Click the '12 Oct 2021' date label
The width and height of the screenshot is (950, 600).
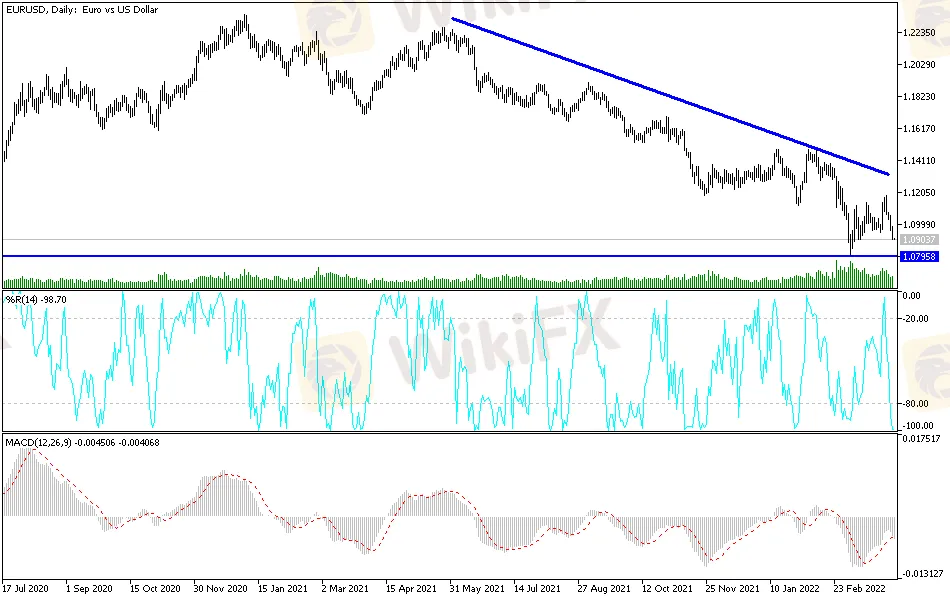coord(667,588)
